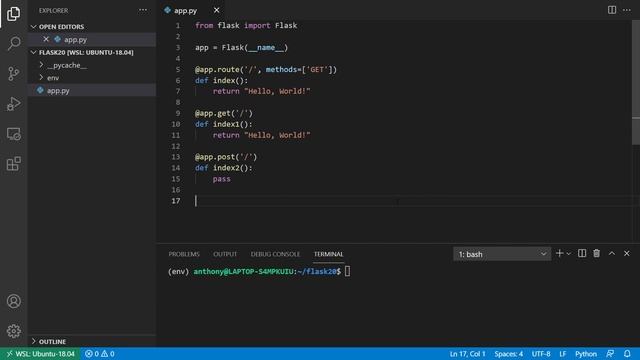The image size is (640, 360).
Task: Close the app.py editor tab
Action: click(x=216, y=10)
